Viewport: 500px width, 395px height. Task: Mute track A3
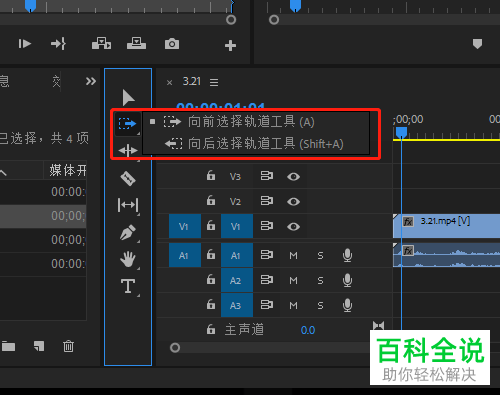(x=293, y=305)
